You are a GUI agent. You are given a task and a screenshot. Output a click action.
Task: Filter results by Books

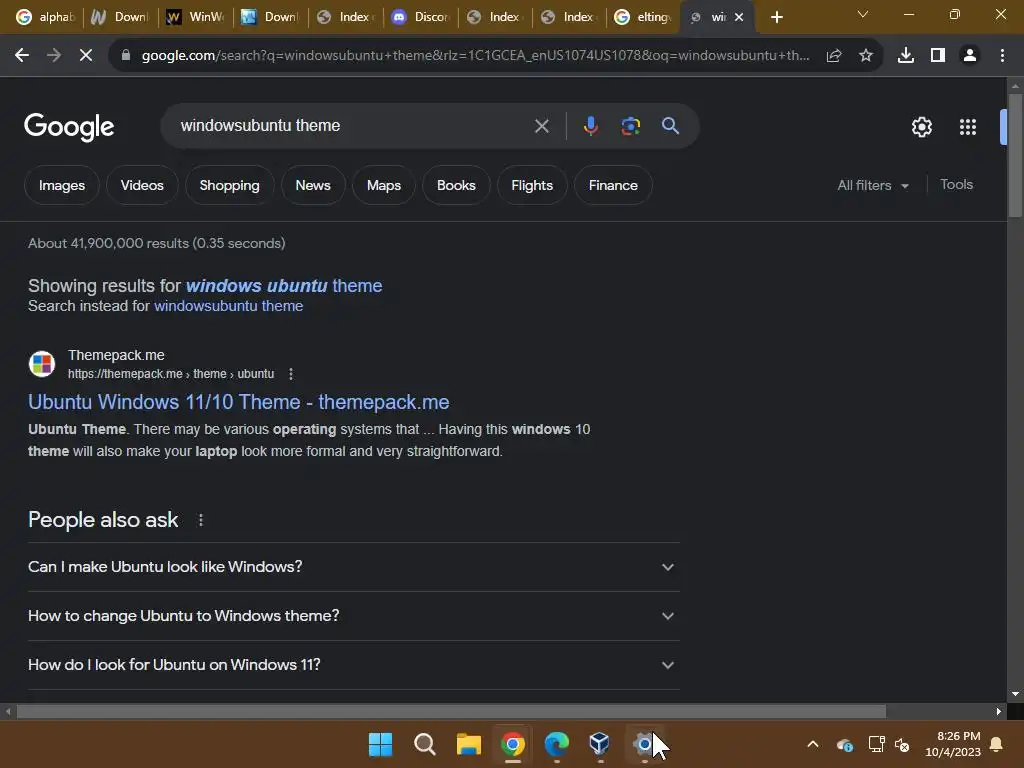(x=456, y=185)
